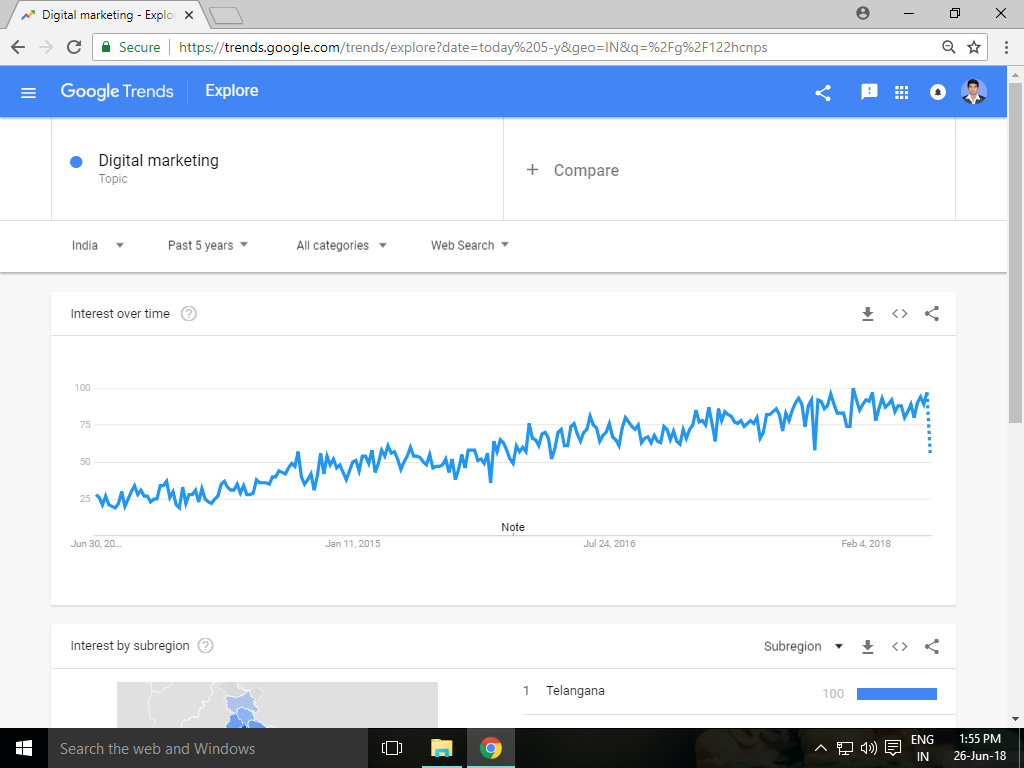1024x768 pixels.
Task: Open the All categories dropdown
Action: click(x=342, y=246)
